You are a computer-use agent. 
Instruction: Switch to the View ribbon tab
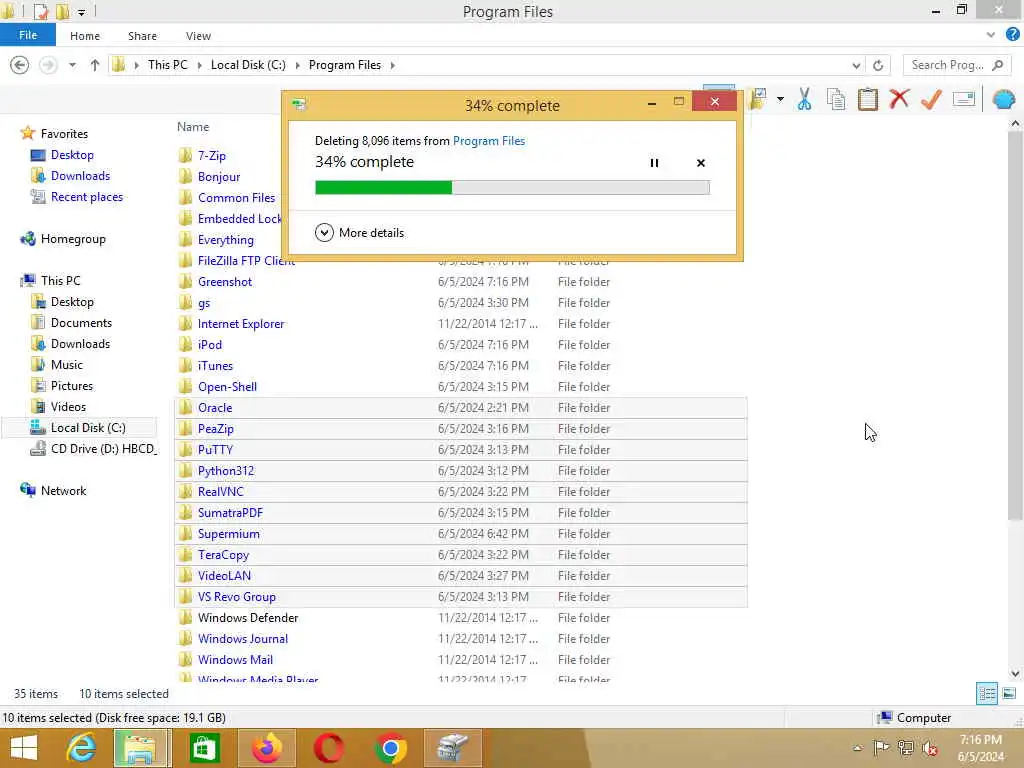click(198, 36)
